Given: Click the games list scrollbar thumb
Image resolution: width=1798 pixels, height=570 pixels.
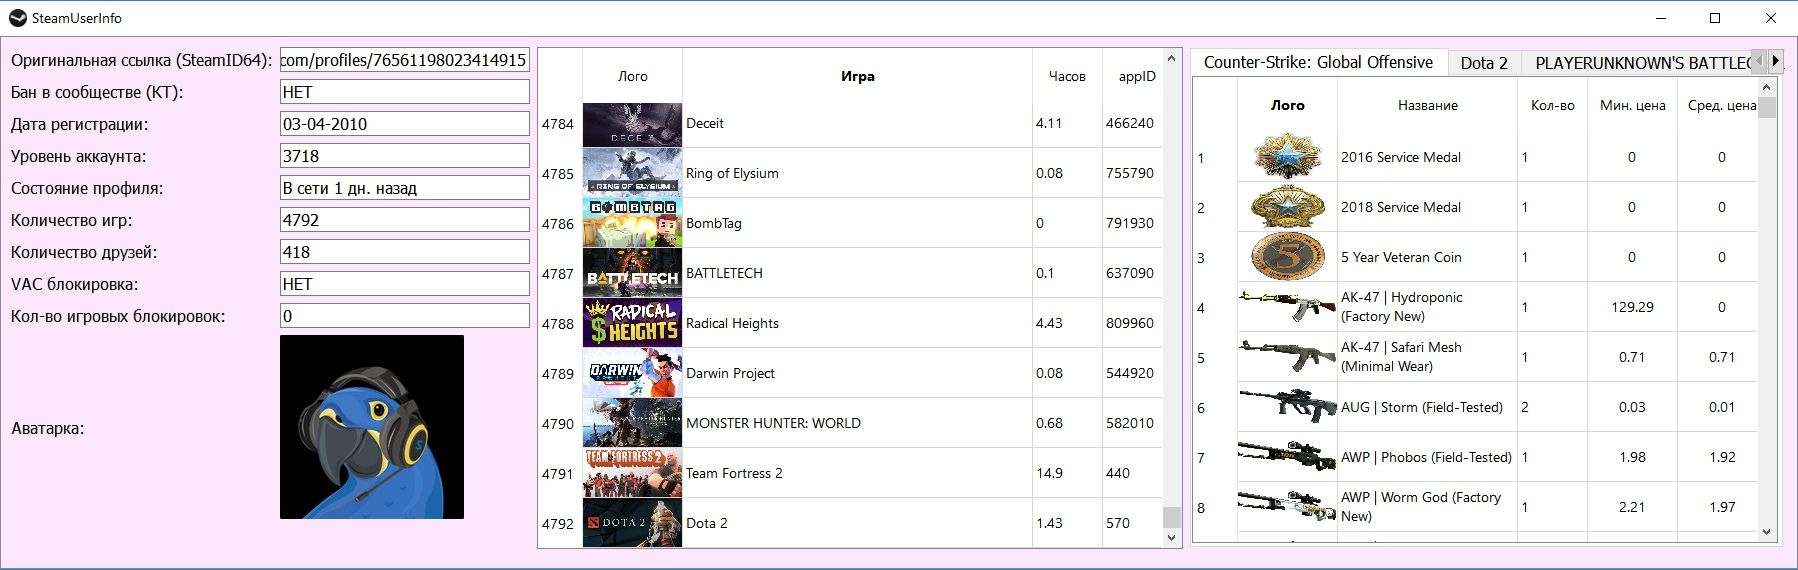Looking at the screenshot, I should pyautogui.click(x=1172, y=516).
